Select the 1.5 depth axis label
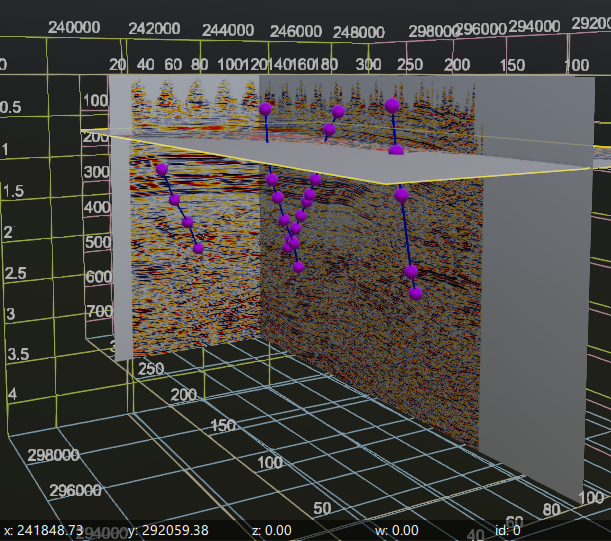This screenshot has height=541, width=611. tap(13, 191)
